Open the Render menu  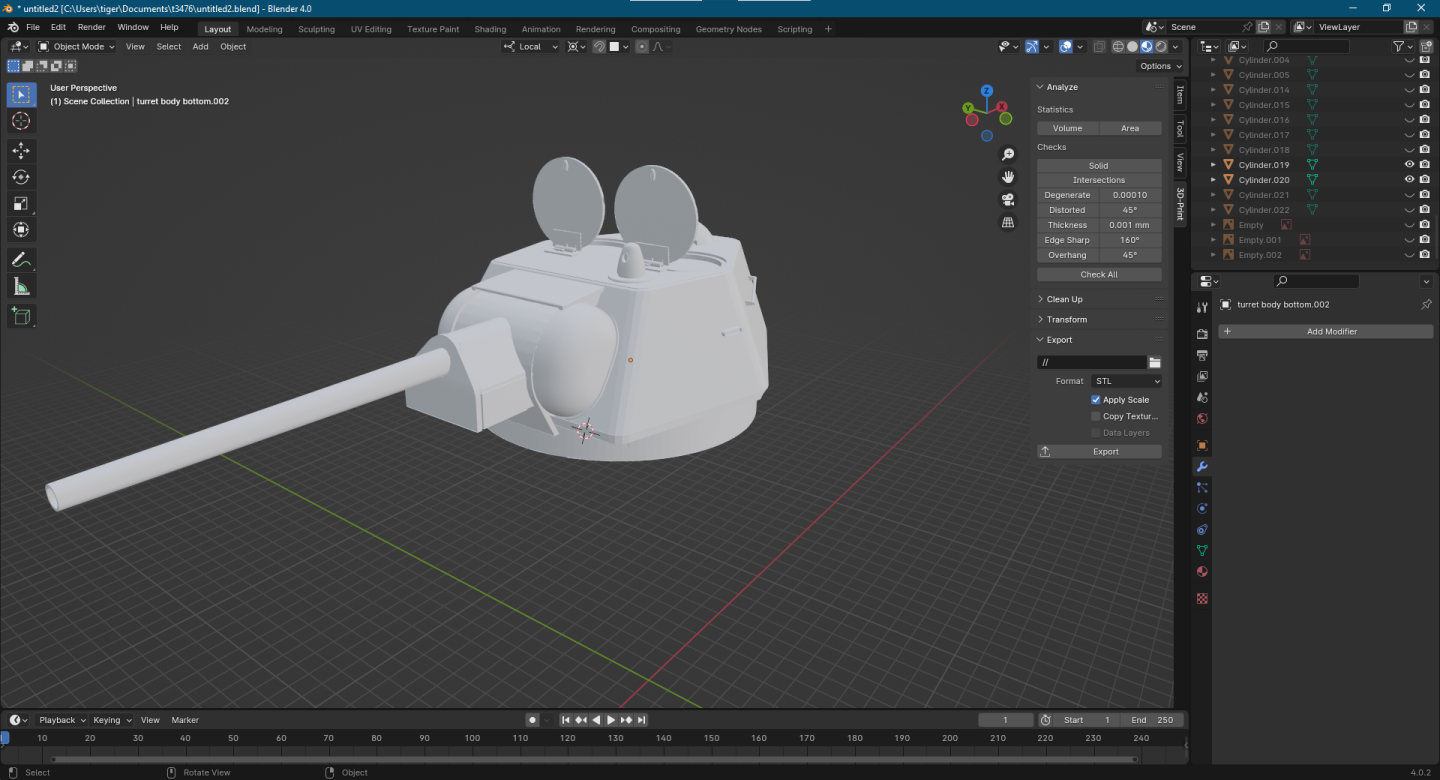click(91, 27)
